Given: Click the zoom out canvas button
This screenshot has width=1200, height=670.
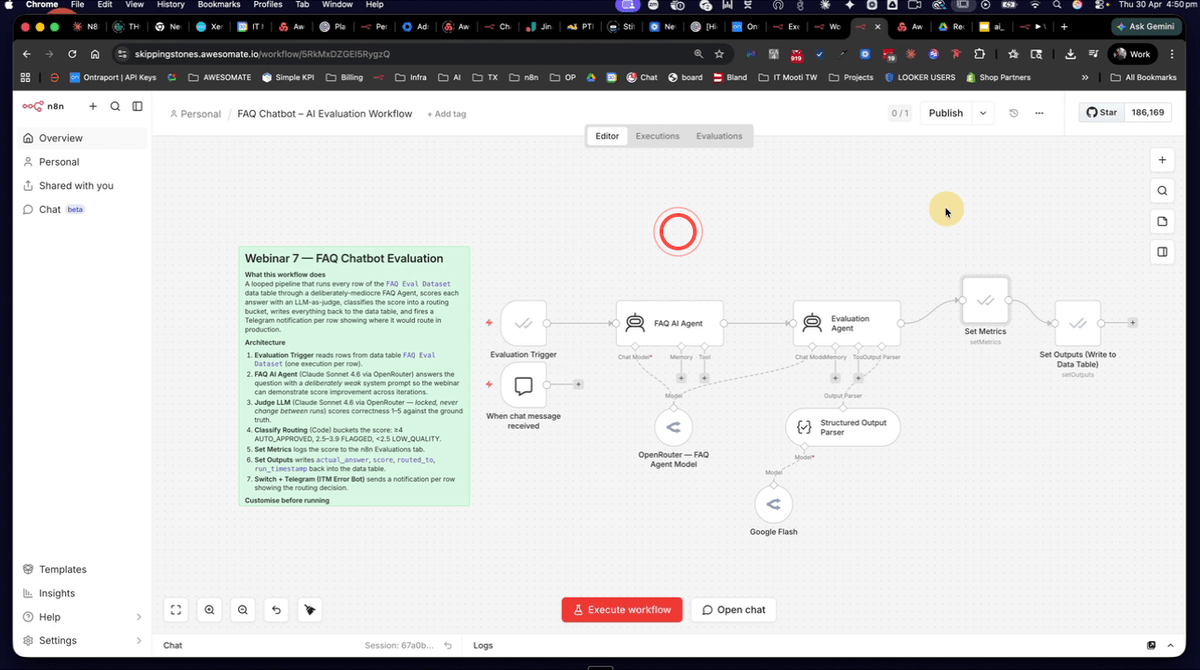Looking at the screenshot, I should pos(243,609).
